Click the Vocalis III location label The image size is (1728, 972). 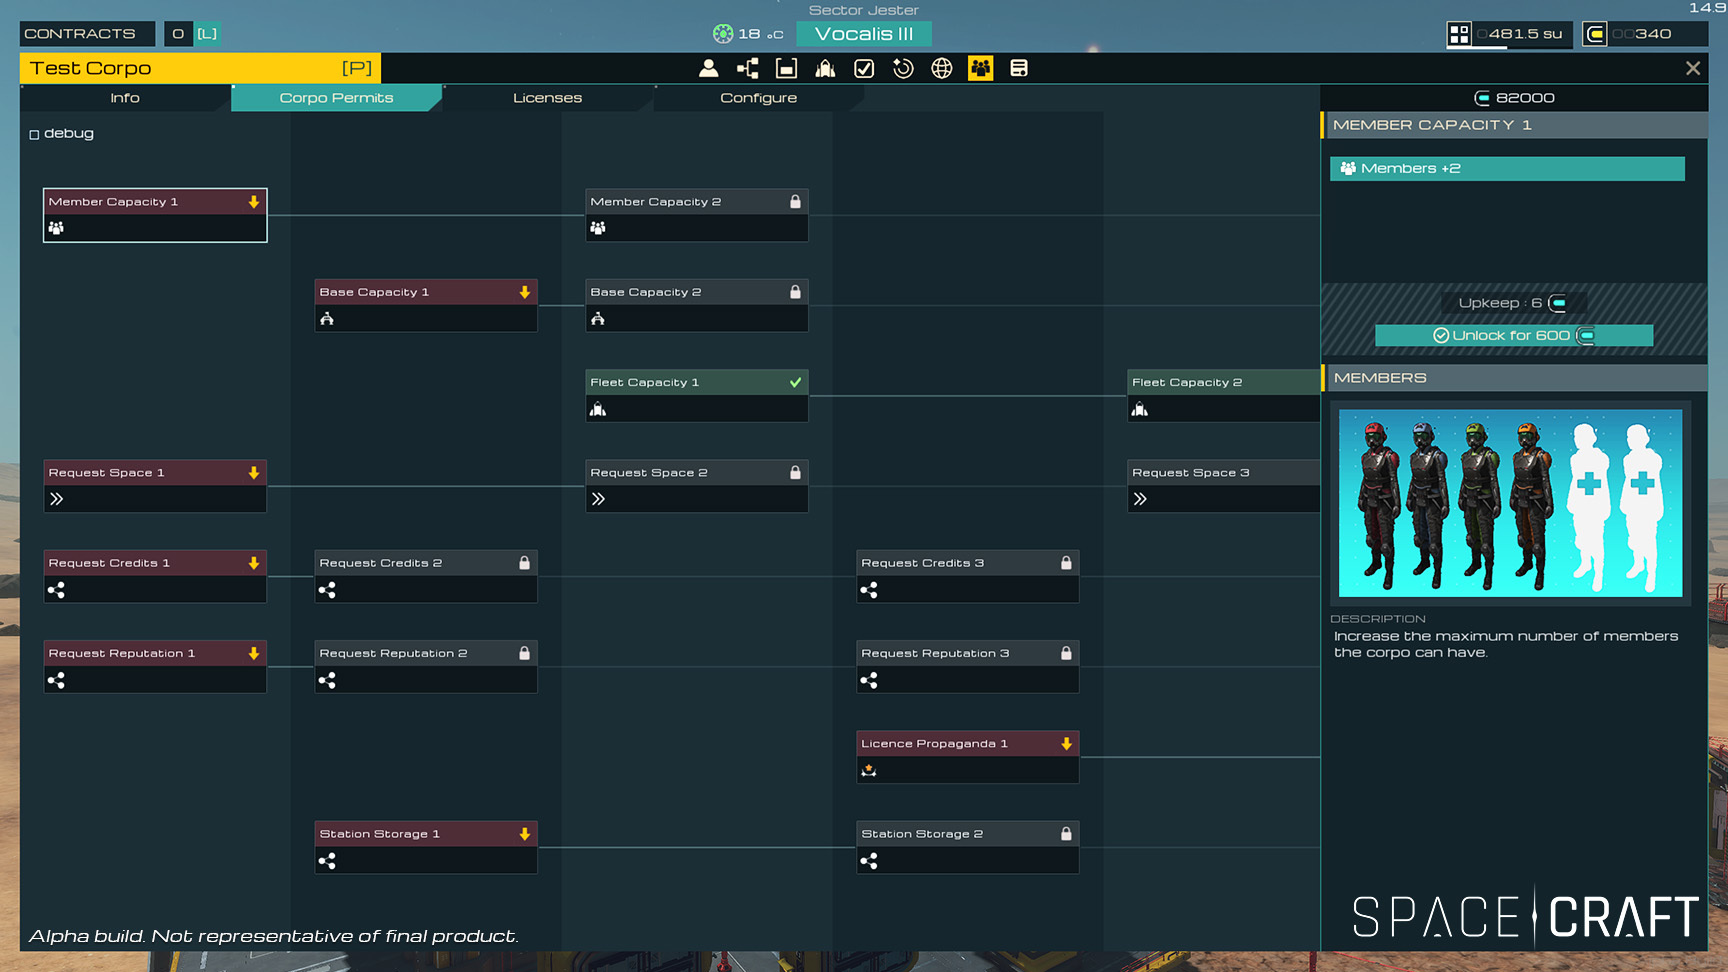864,34
